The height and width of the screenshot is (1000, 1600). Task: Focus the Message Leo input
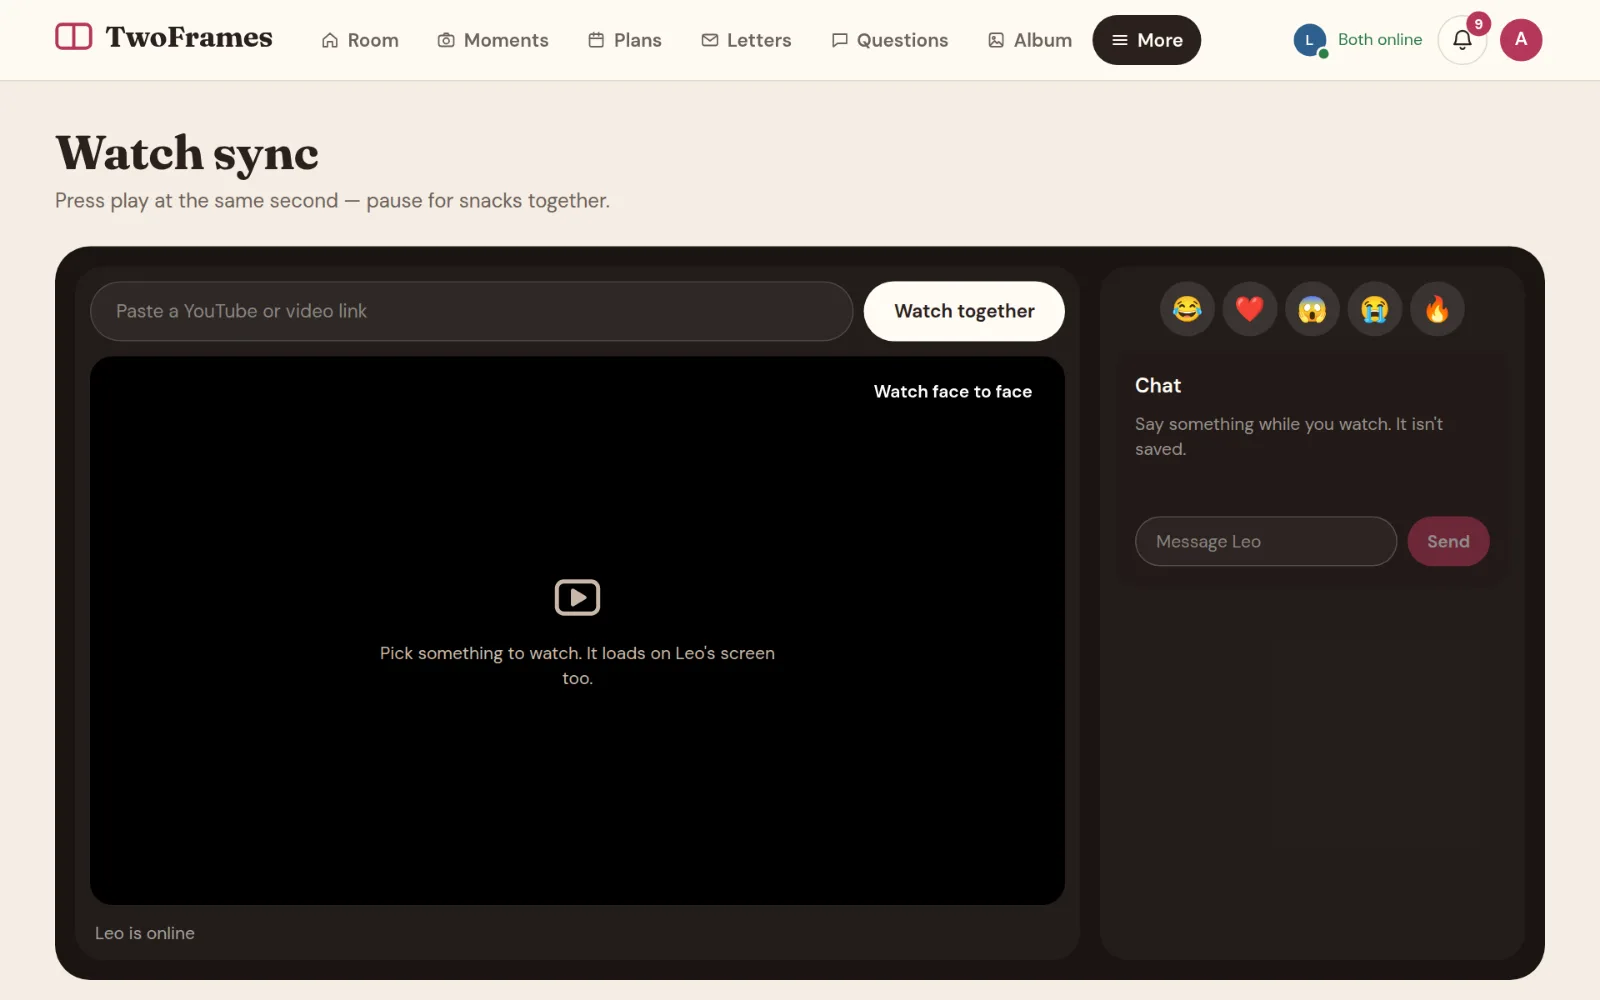tap(1266, 542)
